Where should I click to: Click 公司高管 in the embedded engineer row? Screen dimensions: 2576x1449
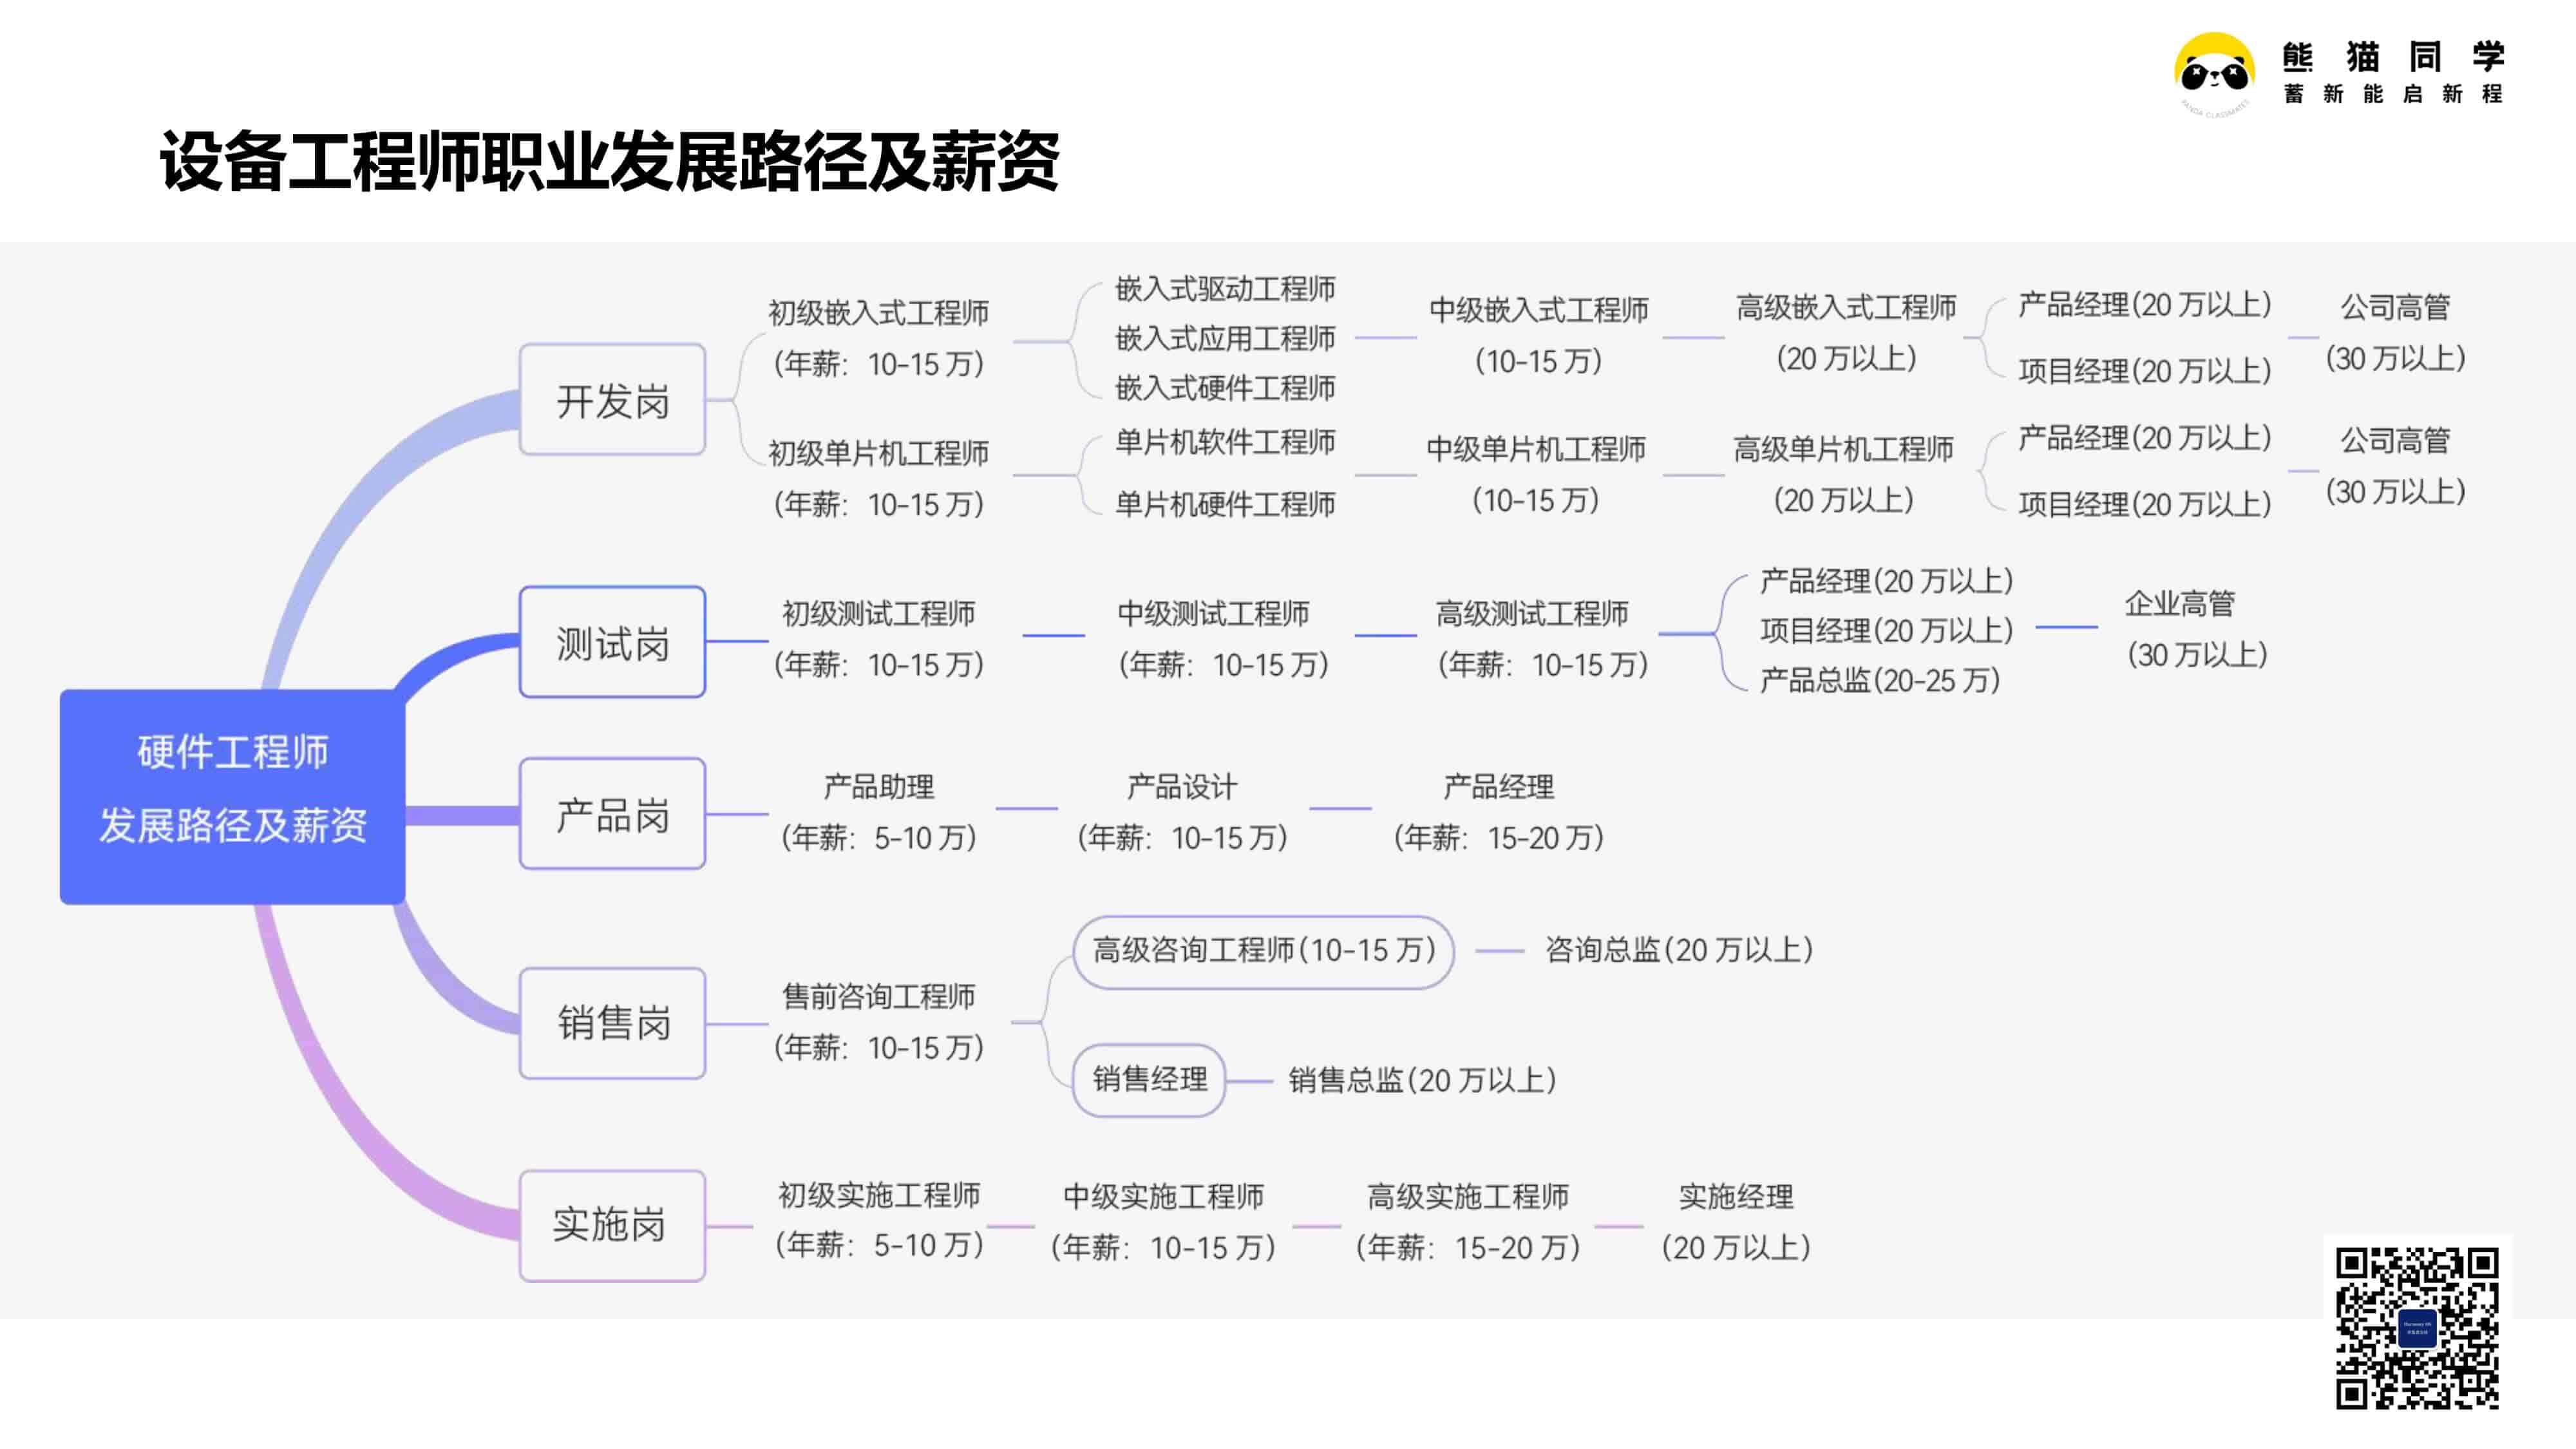click(2395, 307)
